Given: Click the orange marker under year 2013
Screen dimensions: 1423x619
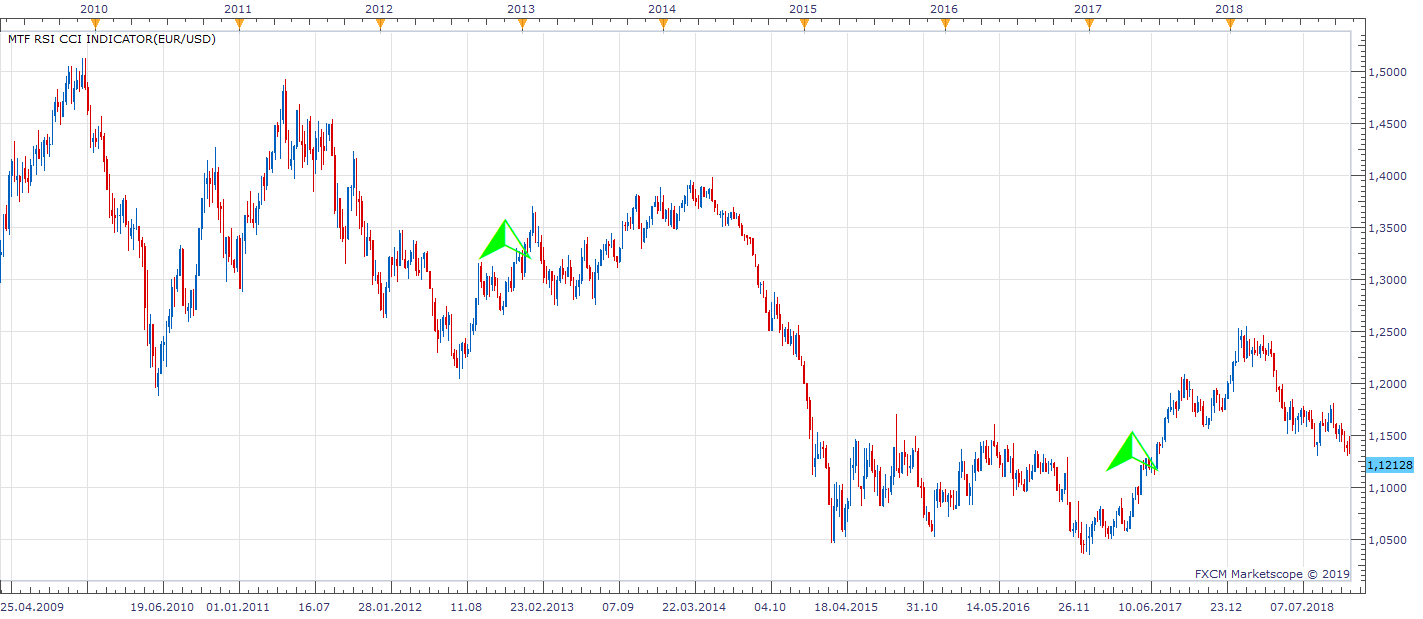Looking at the screenshot, I should click(521, 24).
